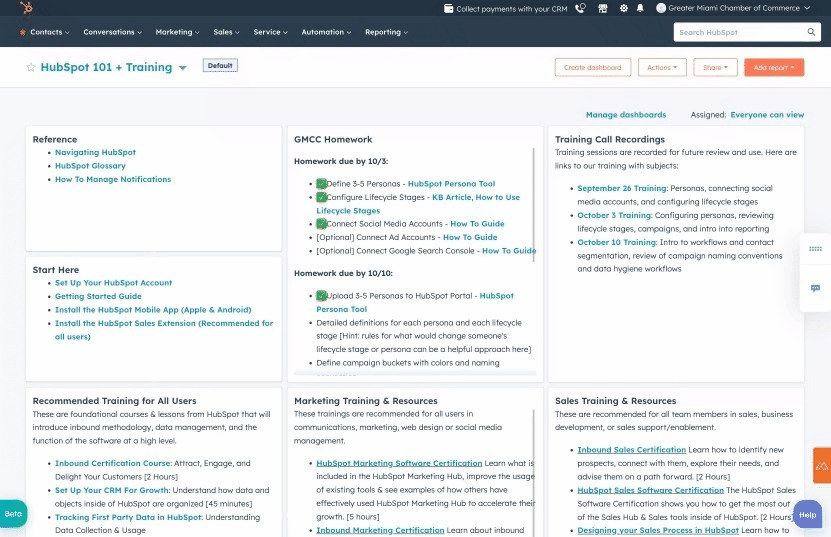Open the notifications bell icon
Viewport: 831px width, 537px height.
tap(640, 8)
